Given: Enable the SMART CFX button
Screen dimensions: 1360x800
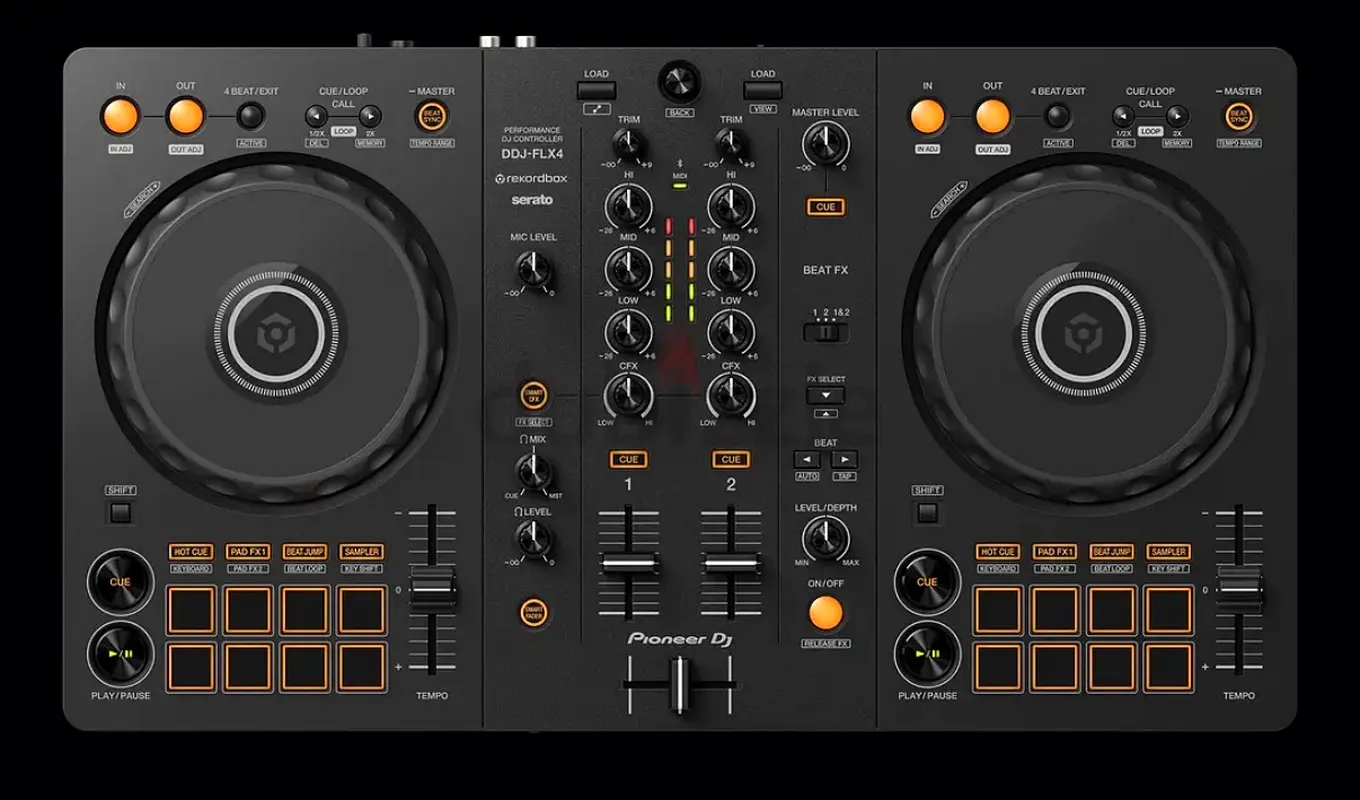Looking at the screenshot, I should click(x=533, y=397).
